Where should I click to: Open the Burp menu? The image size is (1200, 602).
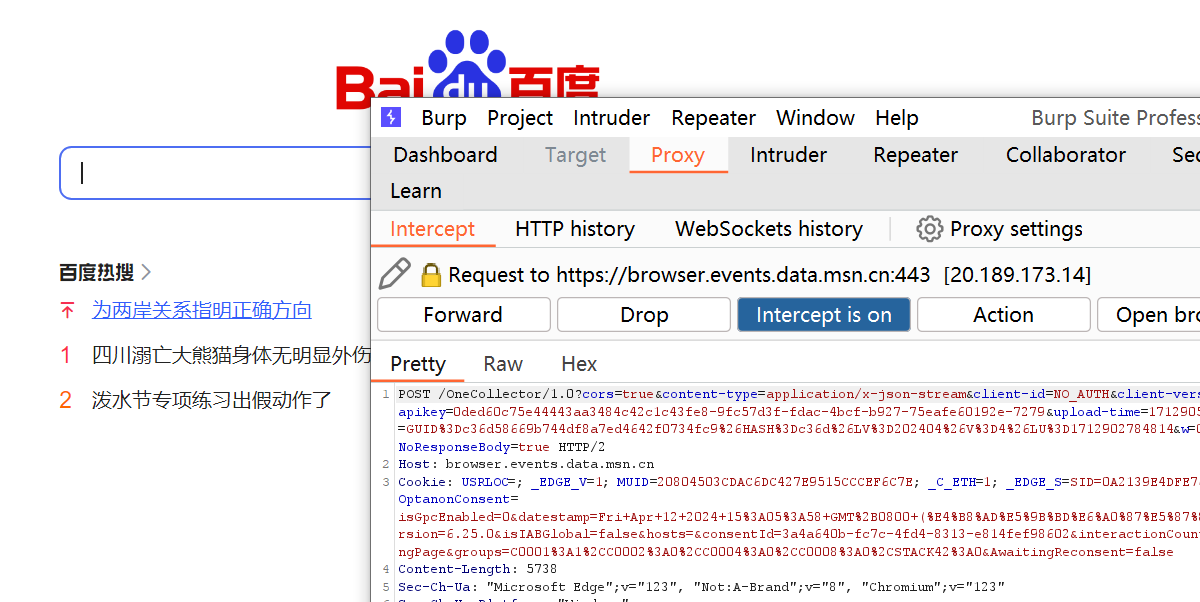443,118
